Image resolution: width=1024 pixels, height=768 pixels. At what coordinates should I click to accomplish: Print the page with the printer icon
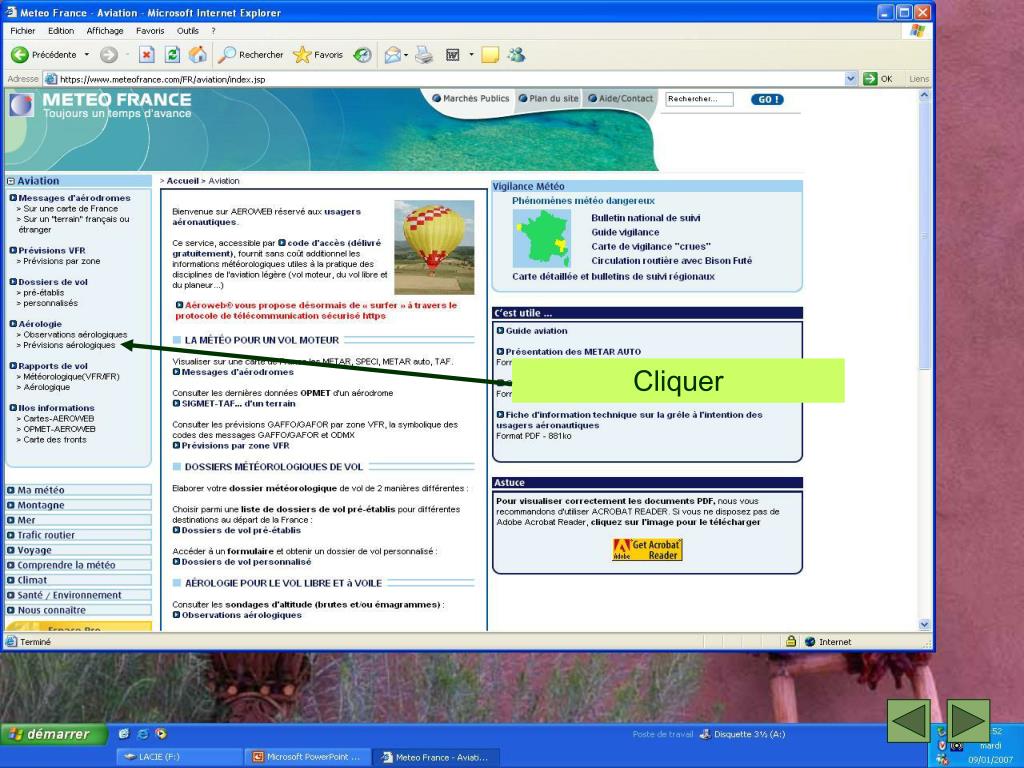pos(424,55)
